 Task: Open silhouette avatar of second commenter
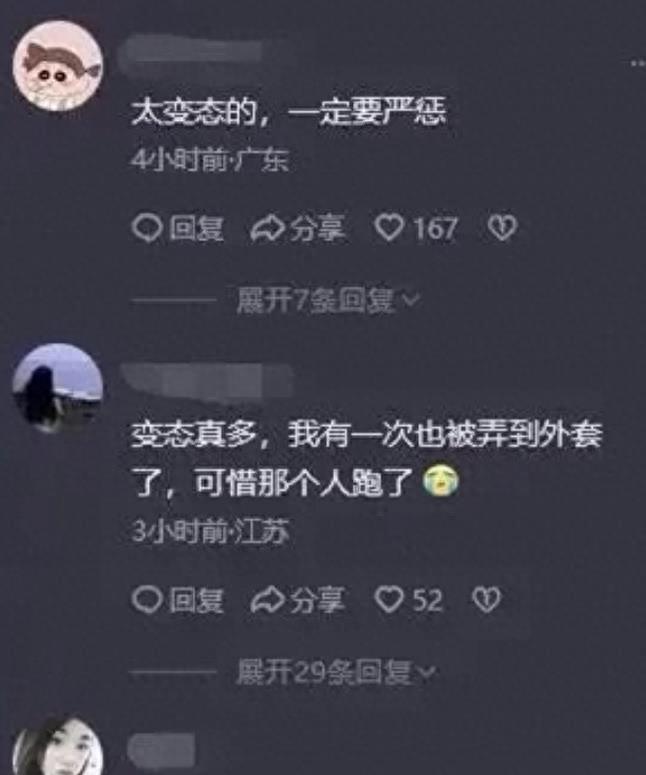pyautogui.click(x=58, y=388)
